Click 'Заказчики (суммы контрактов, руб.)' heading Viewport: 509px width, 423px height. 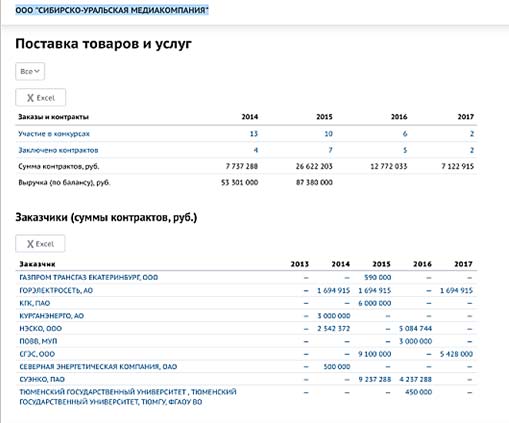tap(106, 218)
